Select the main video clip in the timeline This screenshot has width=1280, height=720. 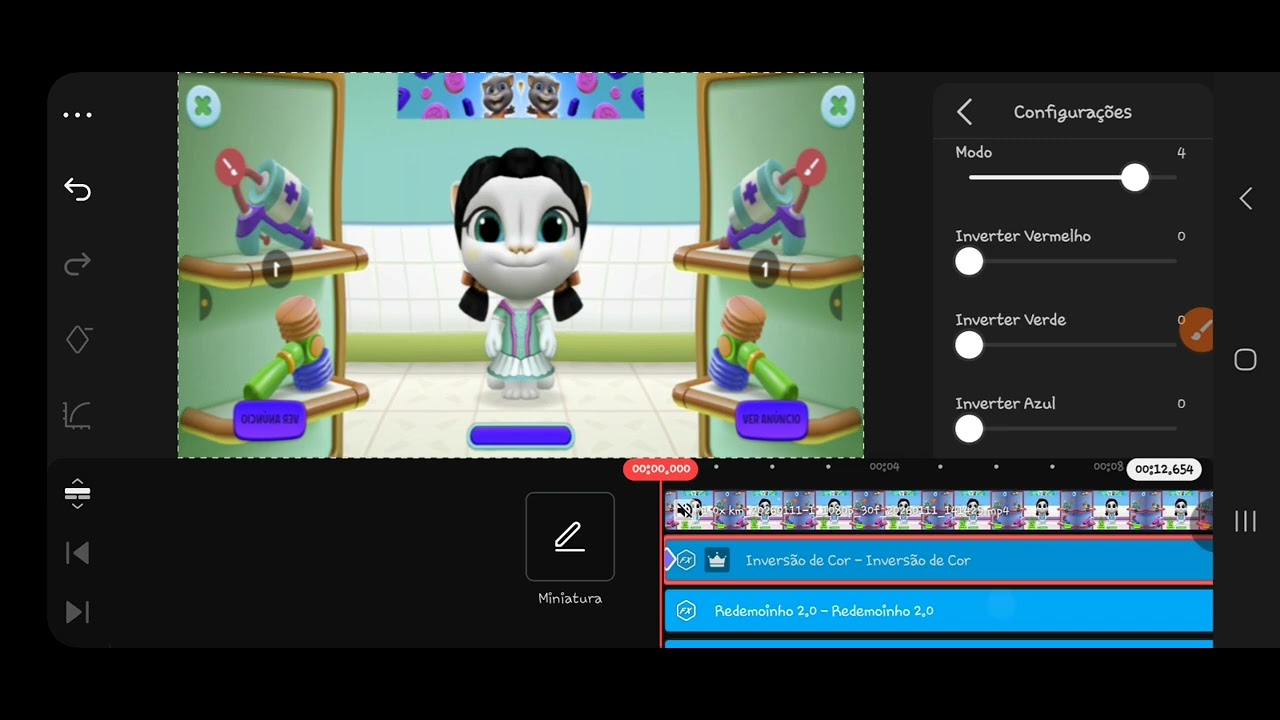point(939,510)
